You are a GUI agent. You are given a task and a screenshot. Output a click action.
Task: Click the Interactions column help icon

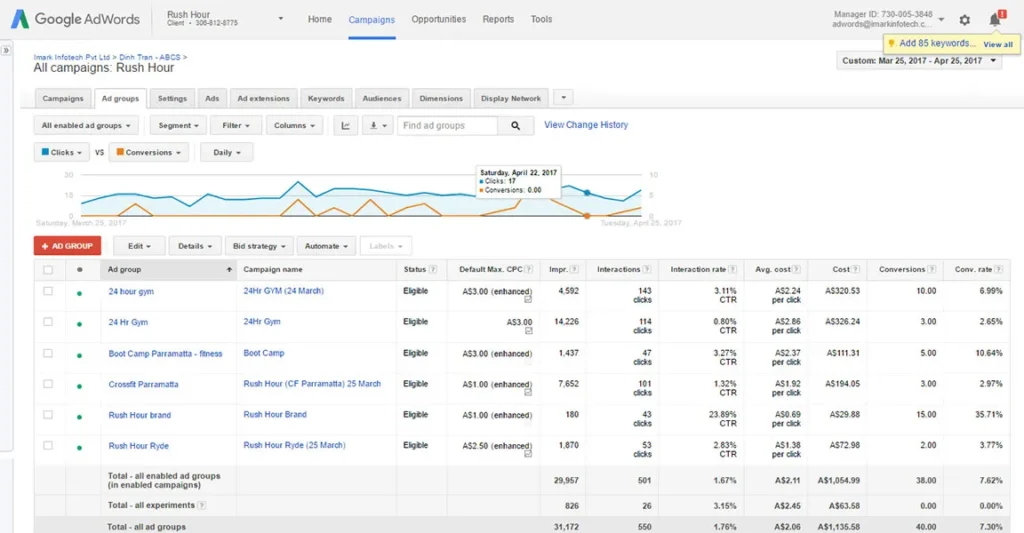click(x=647, y=269)
